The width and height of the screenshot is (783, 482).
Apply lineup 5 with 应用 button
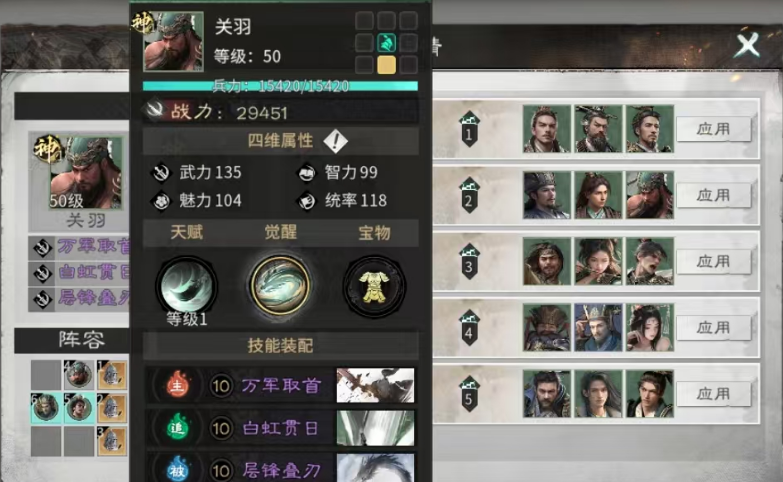point(714,394)
